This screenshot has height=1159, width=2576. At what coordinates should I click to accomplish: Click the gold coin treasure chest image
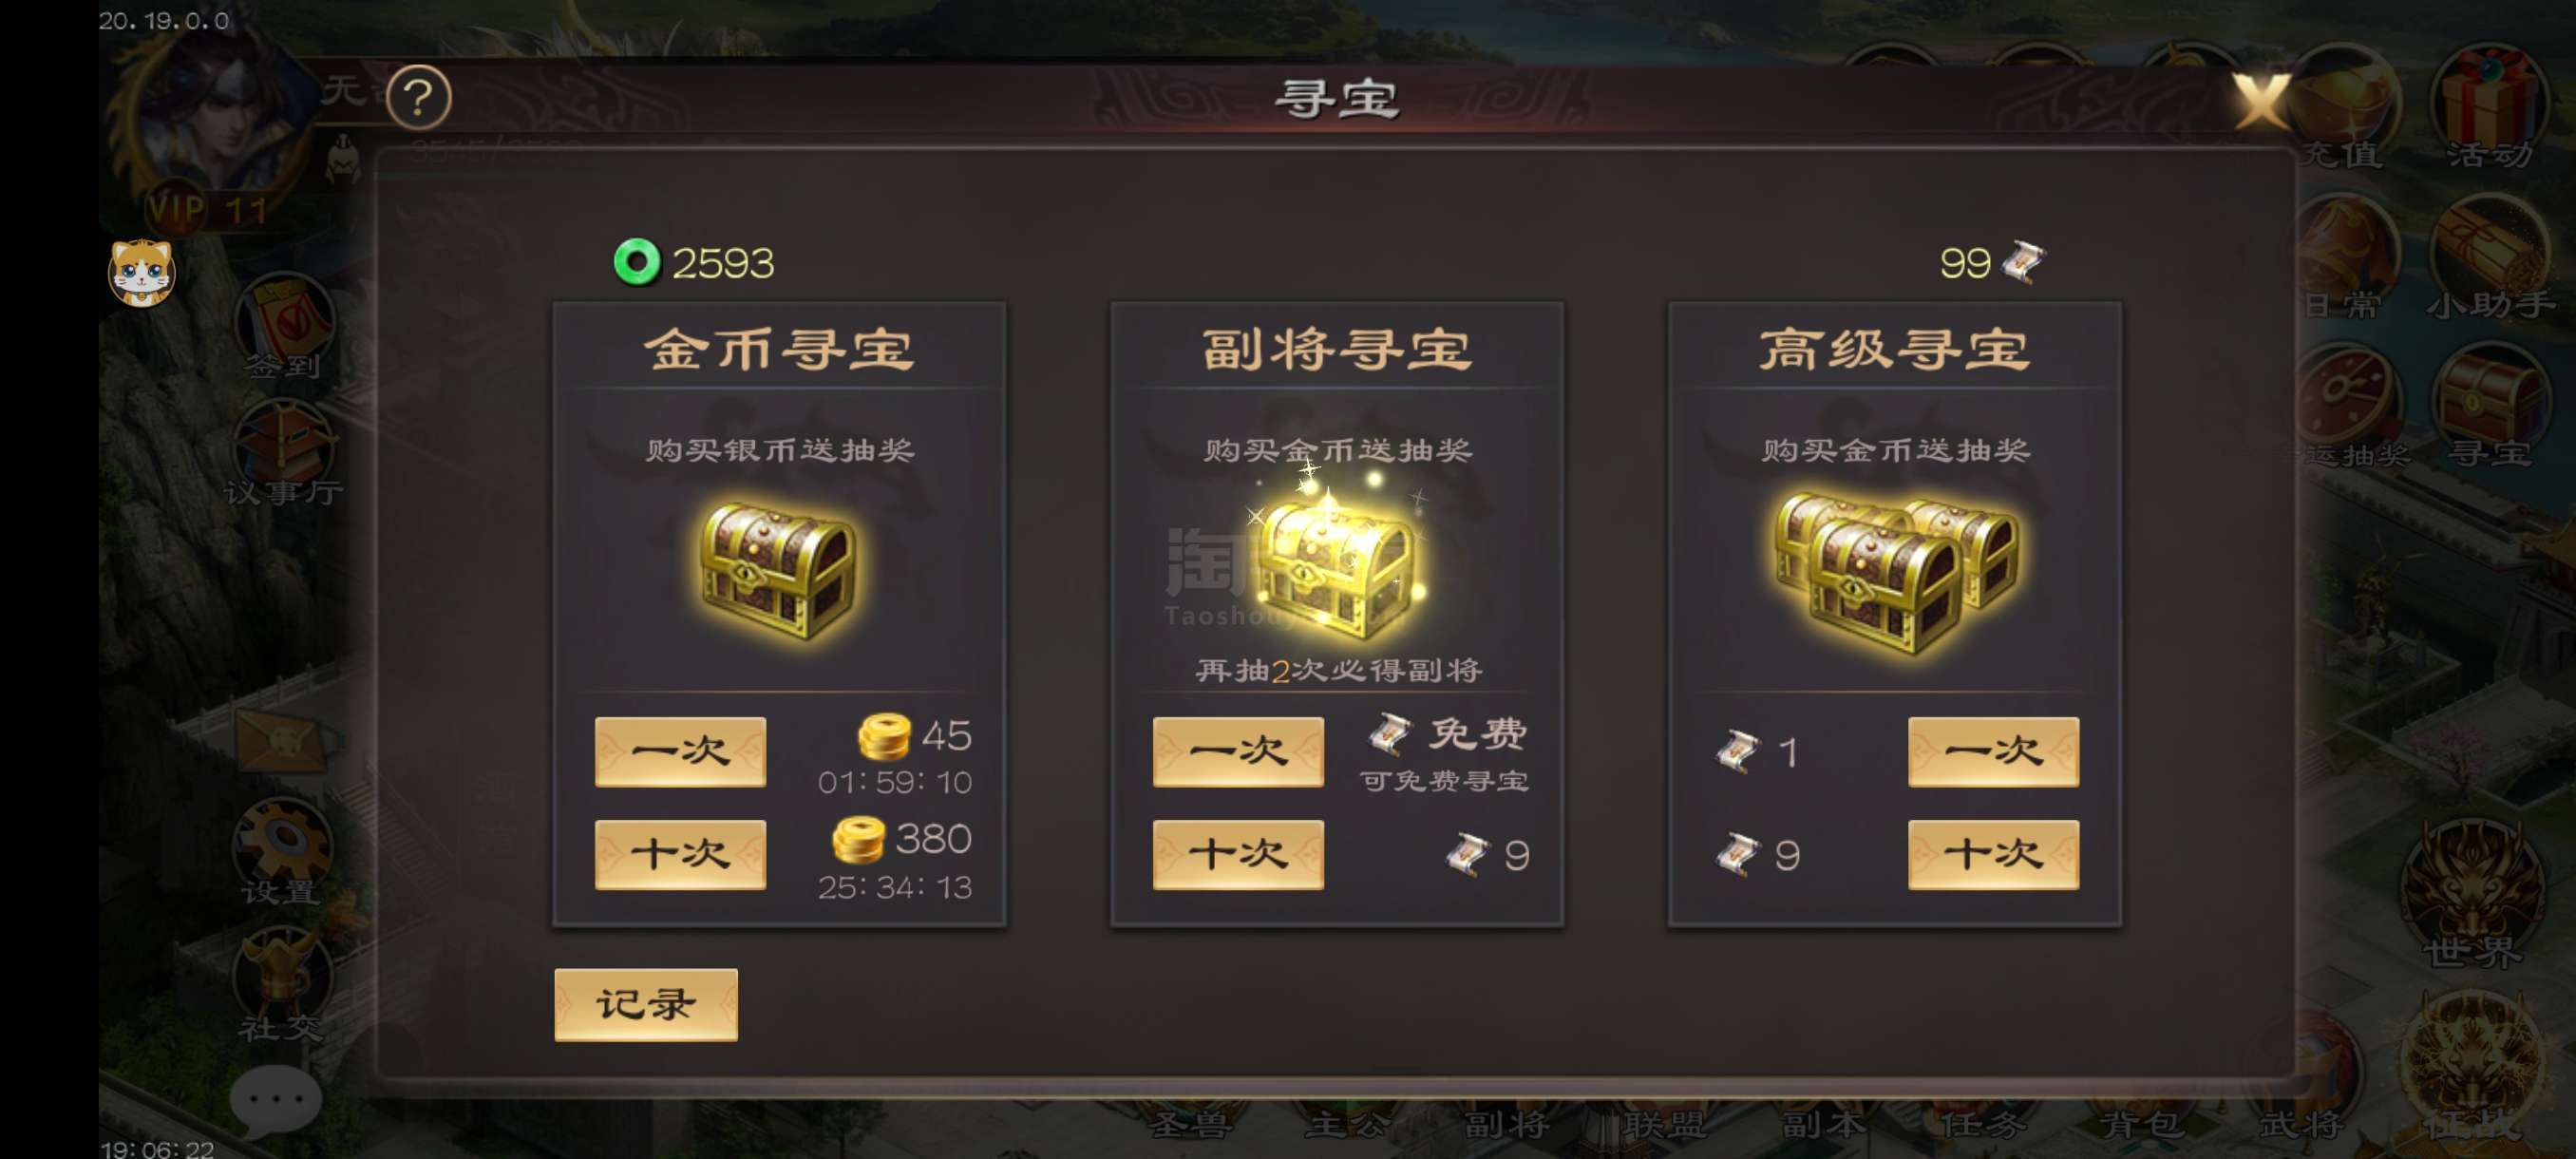(778, 570)
